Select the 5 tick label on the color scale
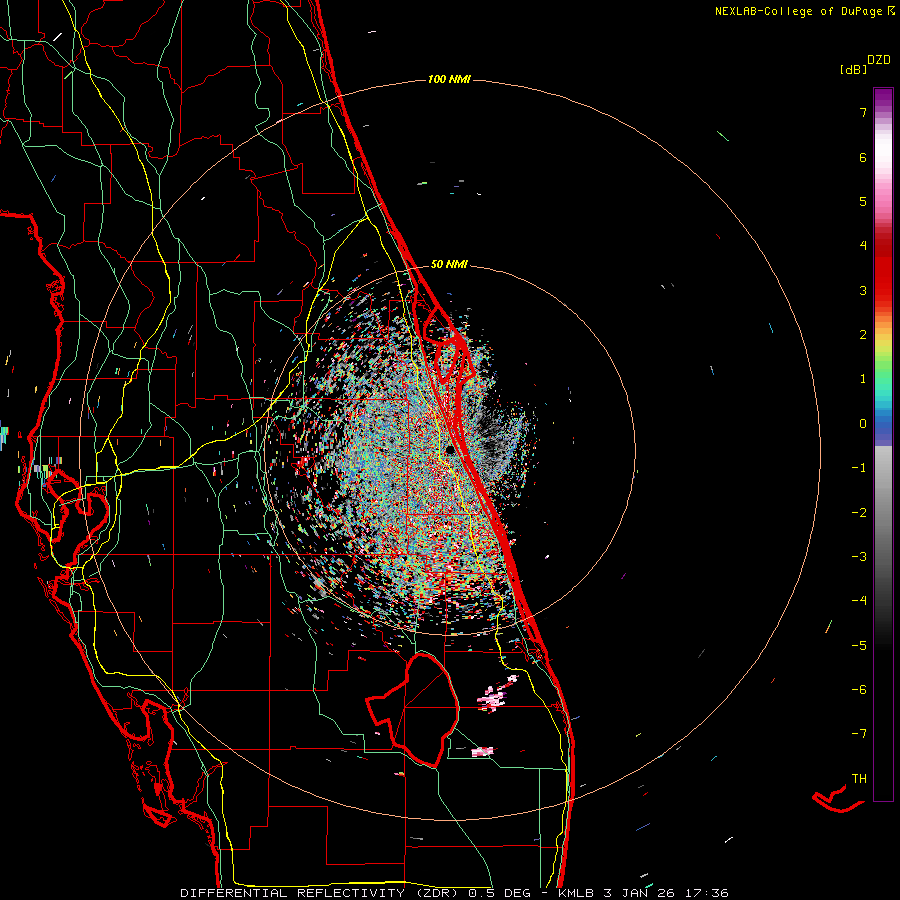This screenshot has width=900, height=900. point(863,201)
